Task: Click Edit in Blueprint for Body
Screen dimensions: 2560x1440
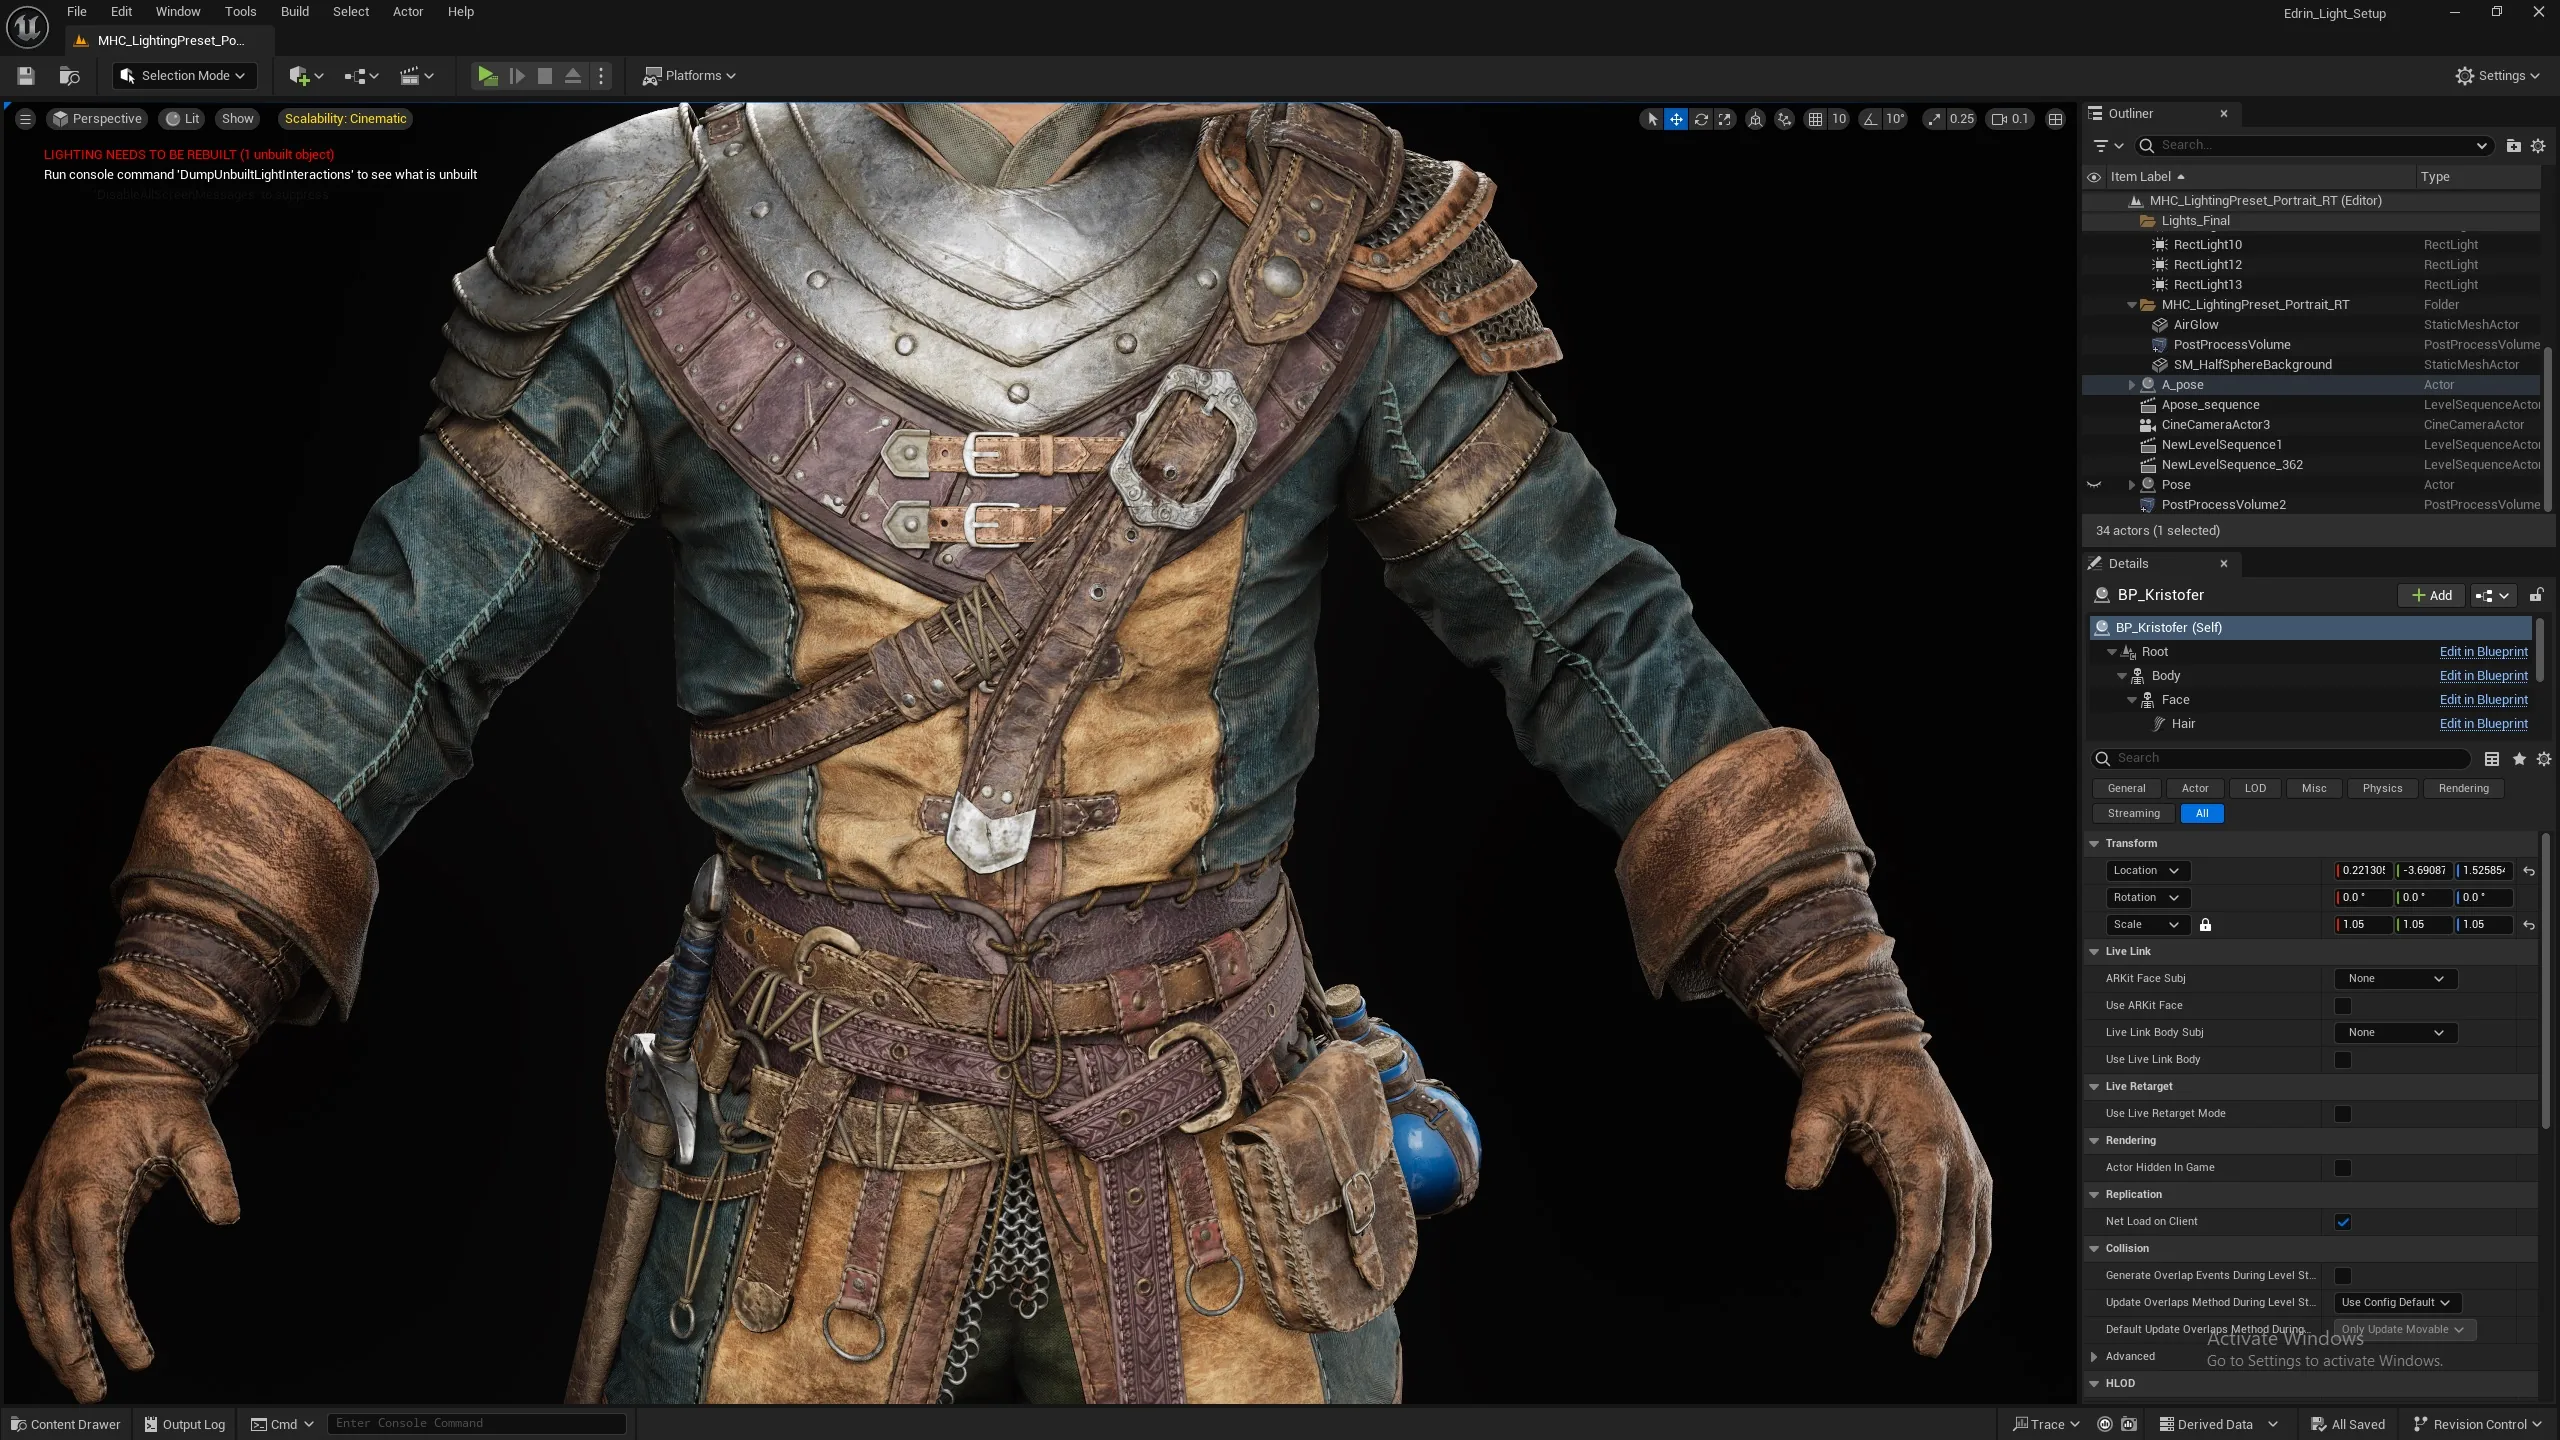Action: coord(2484,676)
